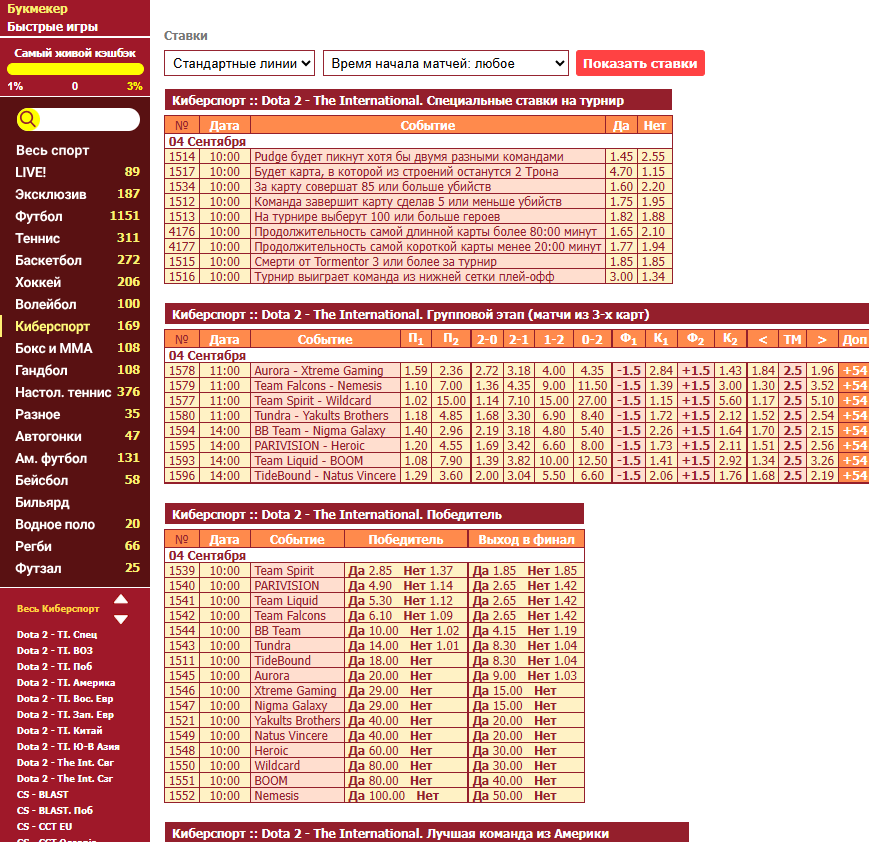Click total 2.5 over odds 2.19 for TideBound

pos(822,476)
